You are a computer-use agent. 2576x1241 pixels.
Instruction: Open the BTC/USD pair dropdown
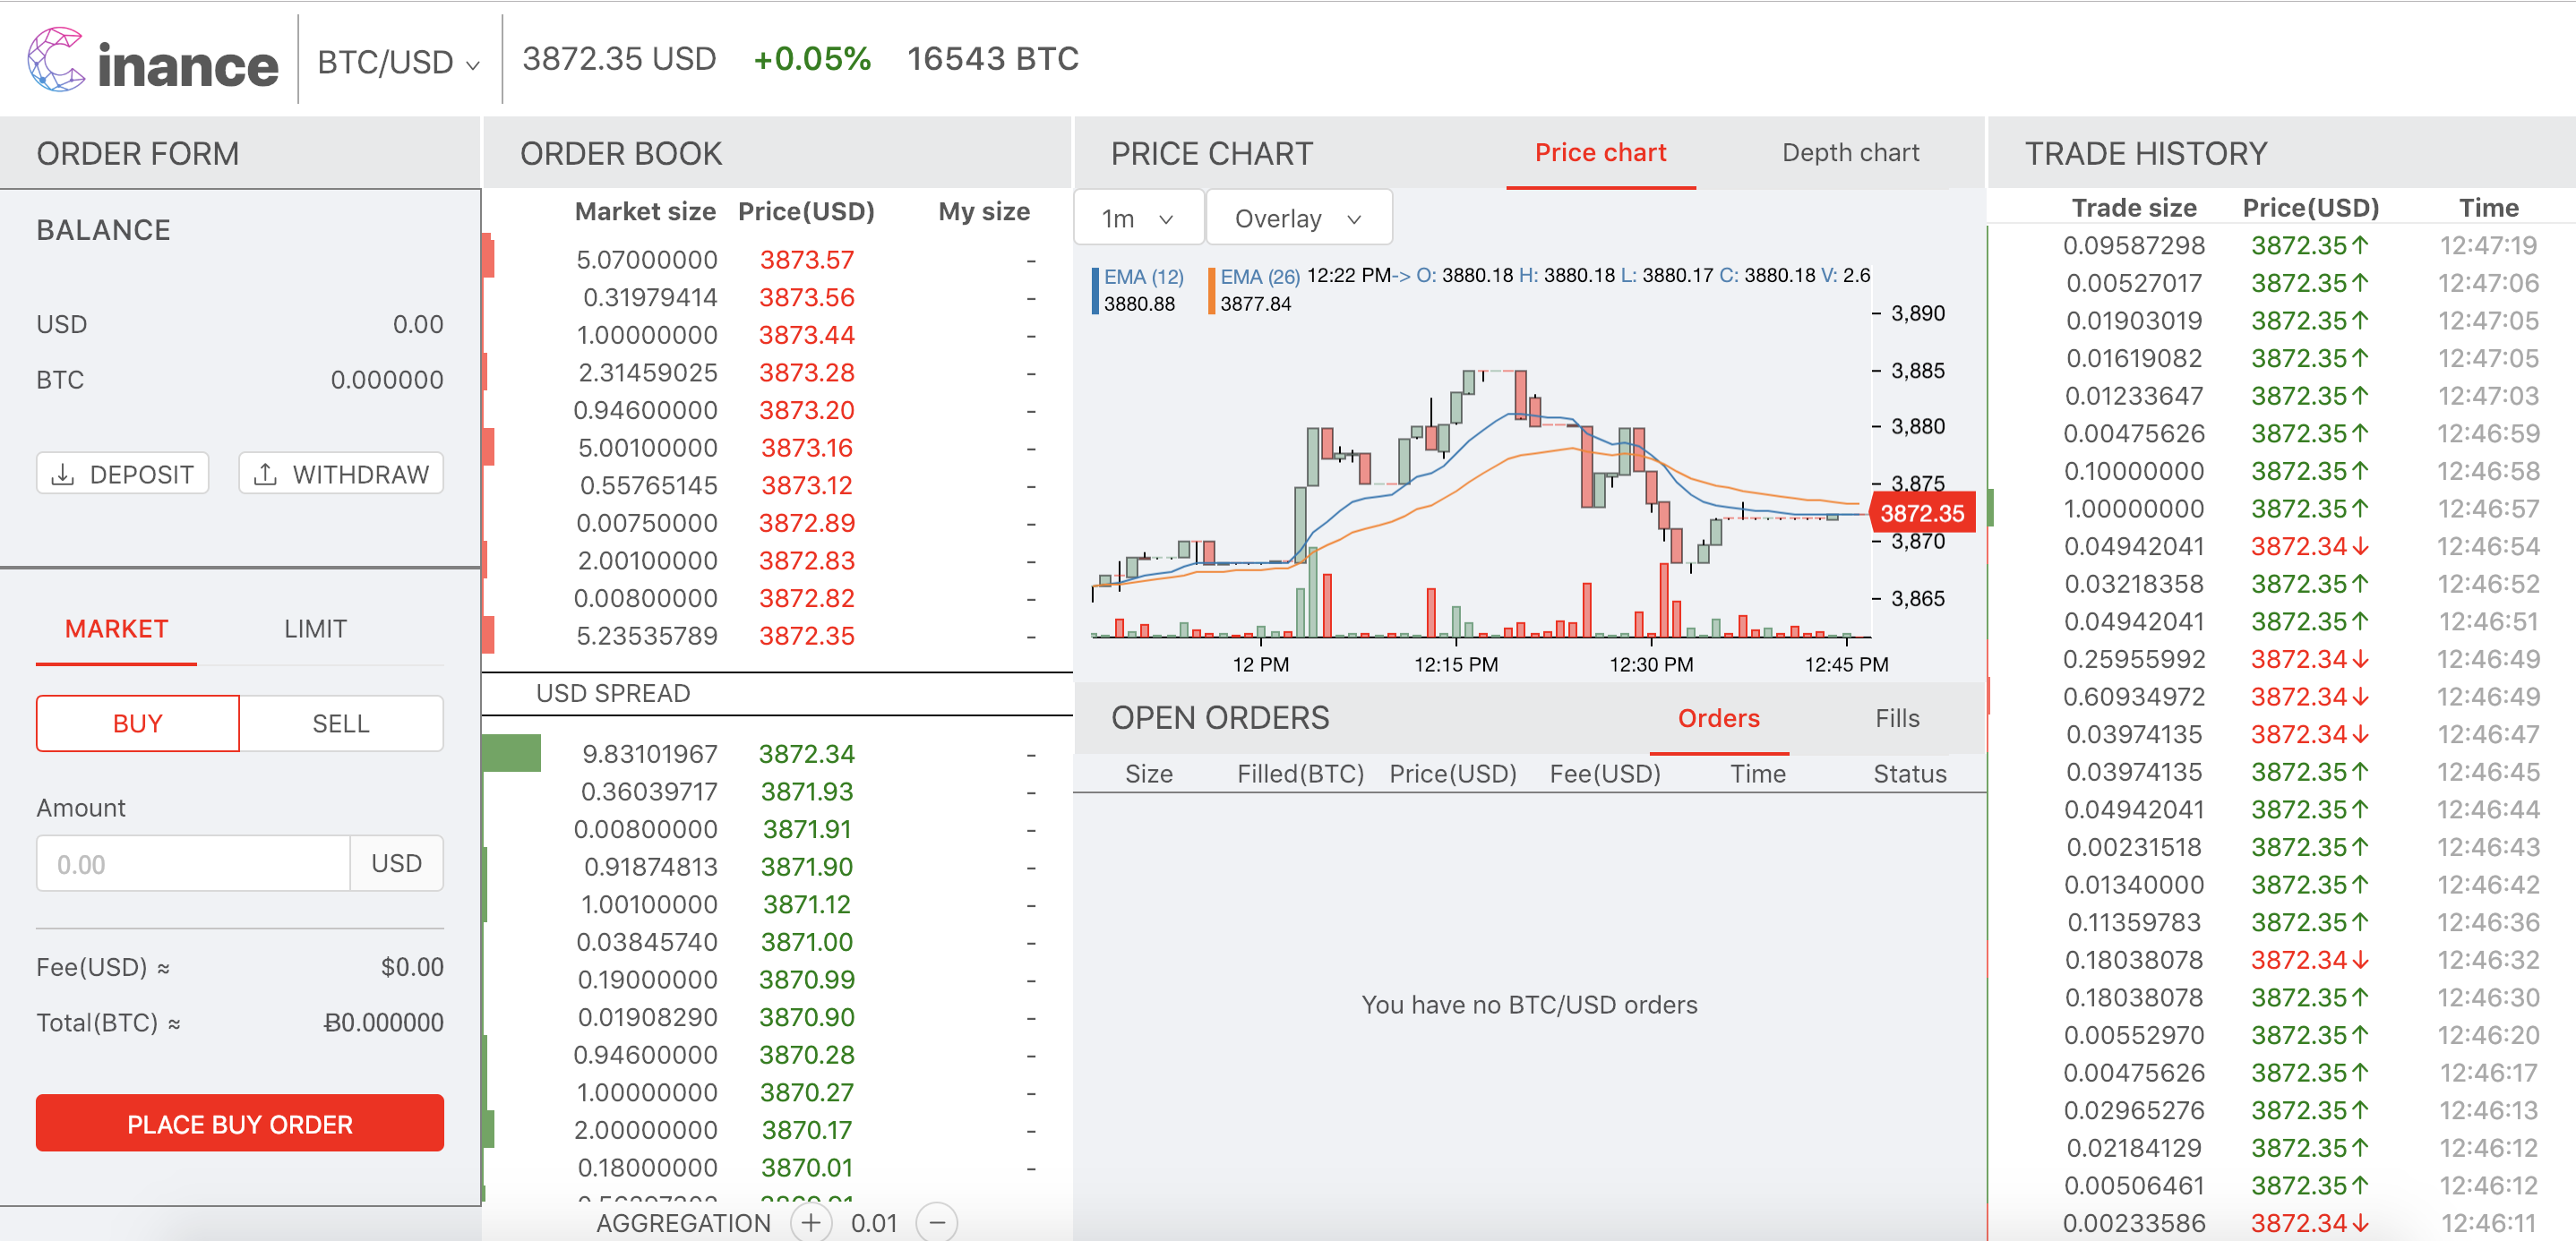click(398, 62)
